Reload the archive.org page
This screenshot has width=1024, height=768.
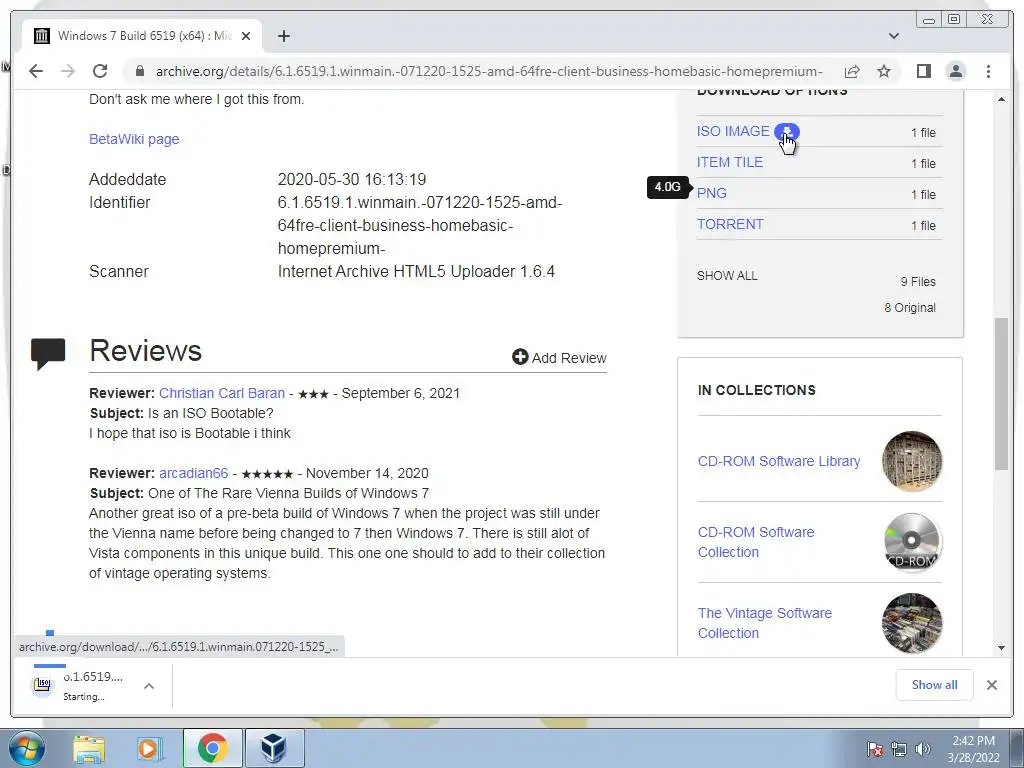[100, 71]
